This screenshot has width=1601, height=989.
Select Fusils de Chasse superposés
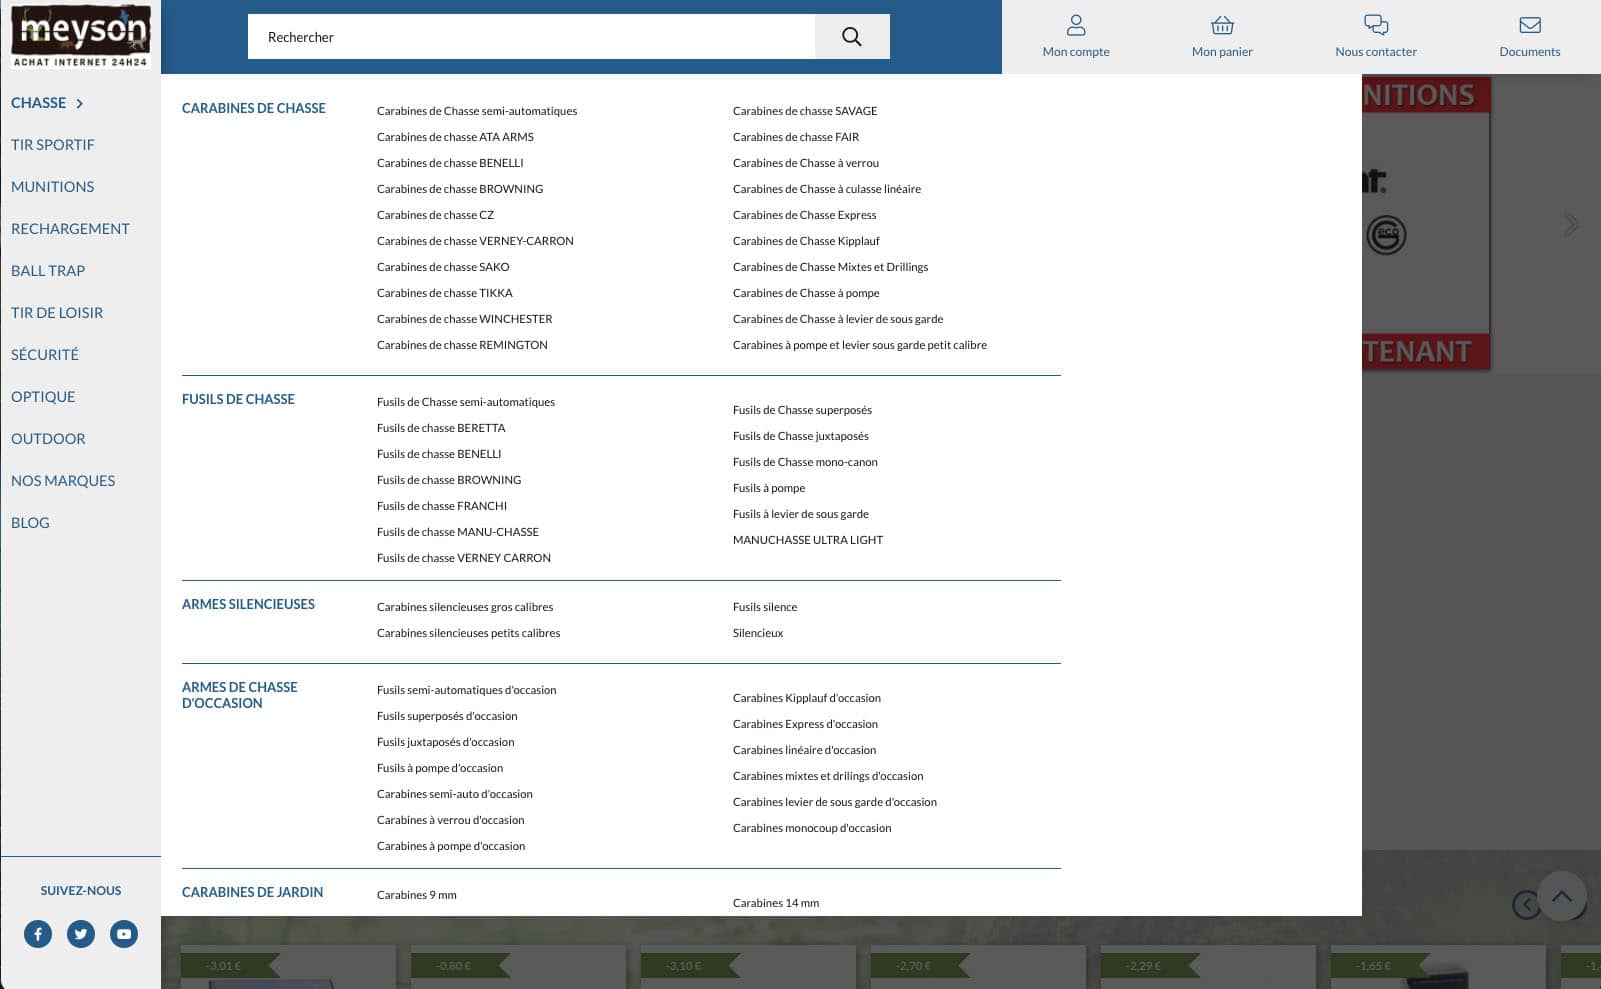click(x=802, y=410)
